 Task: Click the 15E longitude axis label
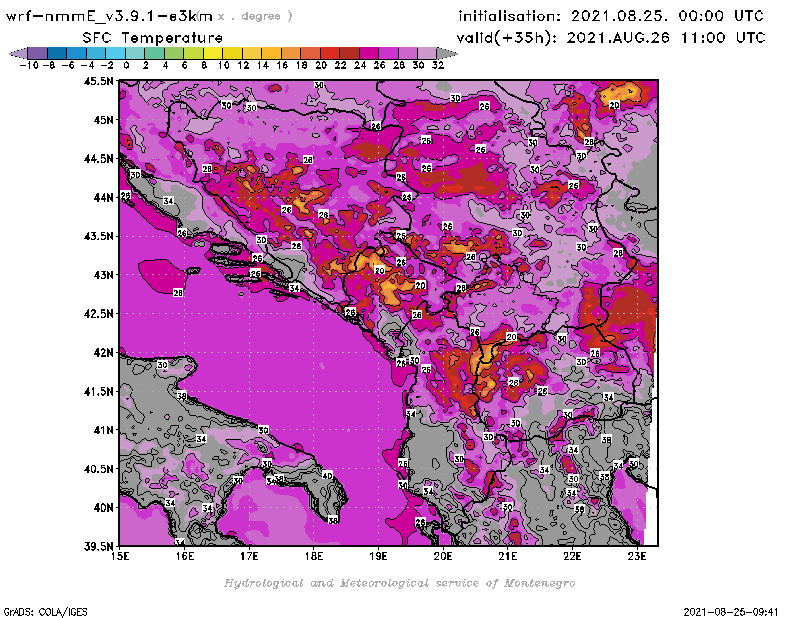pyautogui.click(x=120, y=556)
